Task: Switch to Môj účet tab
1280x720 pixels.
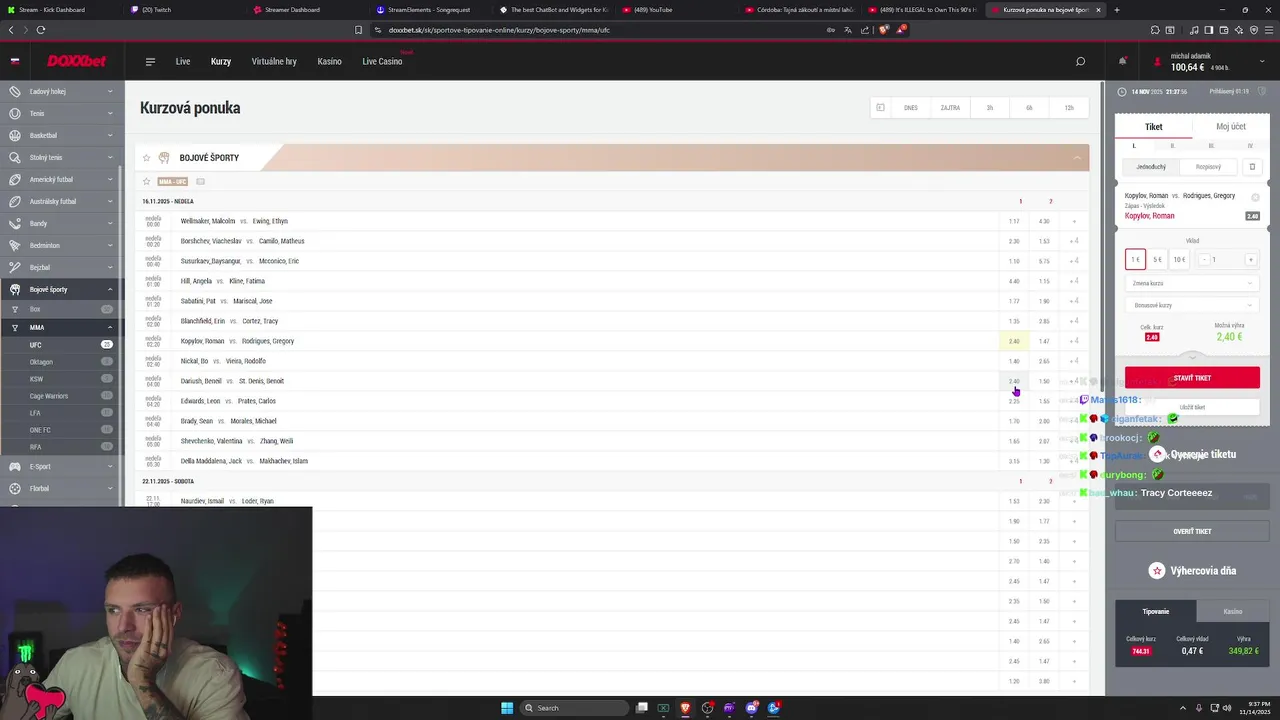Action: tap(1231, 127)
